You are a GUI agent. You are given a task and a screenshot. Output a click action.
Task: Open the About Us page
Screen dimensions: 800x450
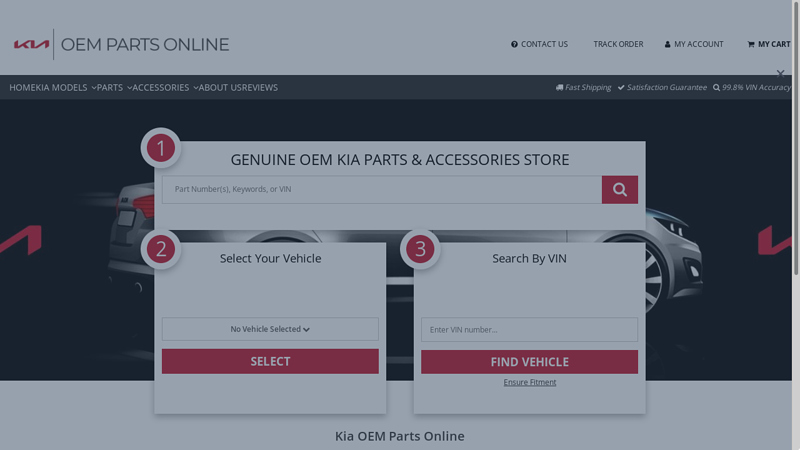pos(220,87)
